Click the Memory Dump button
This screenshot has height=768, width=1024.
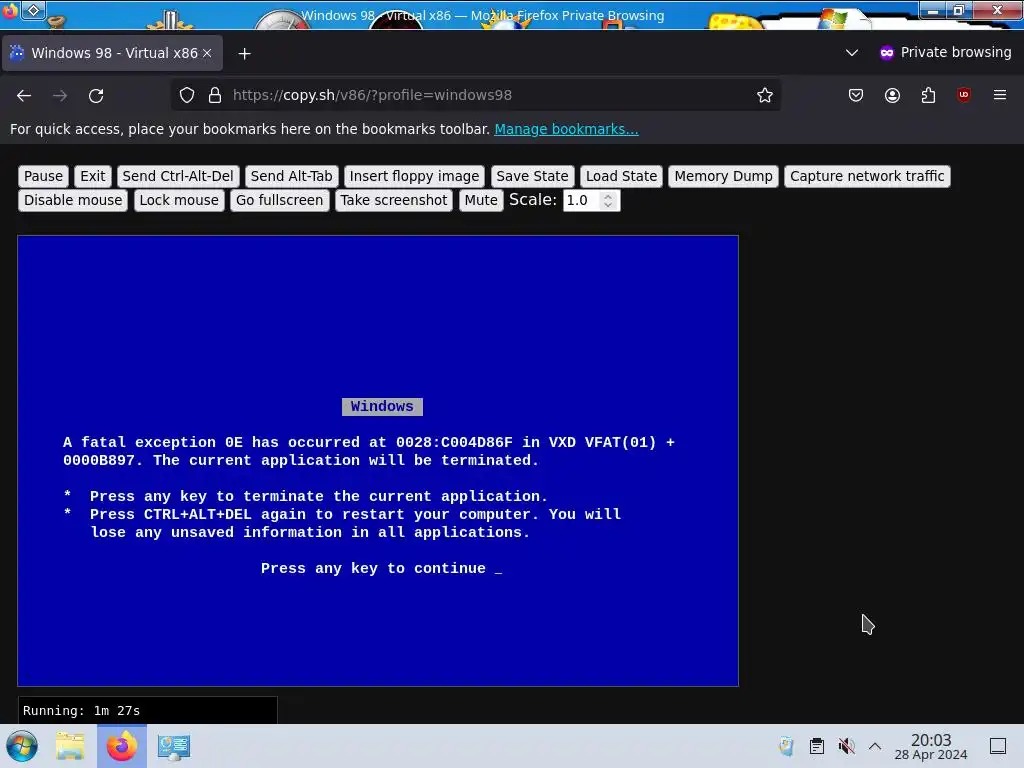pos(723,176)
